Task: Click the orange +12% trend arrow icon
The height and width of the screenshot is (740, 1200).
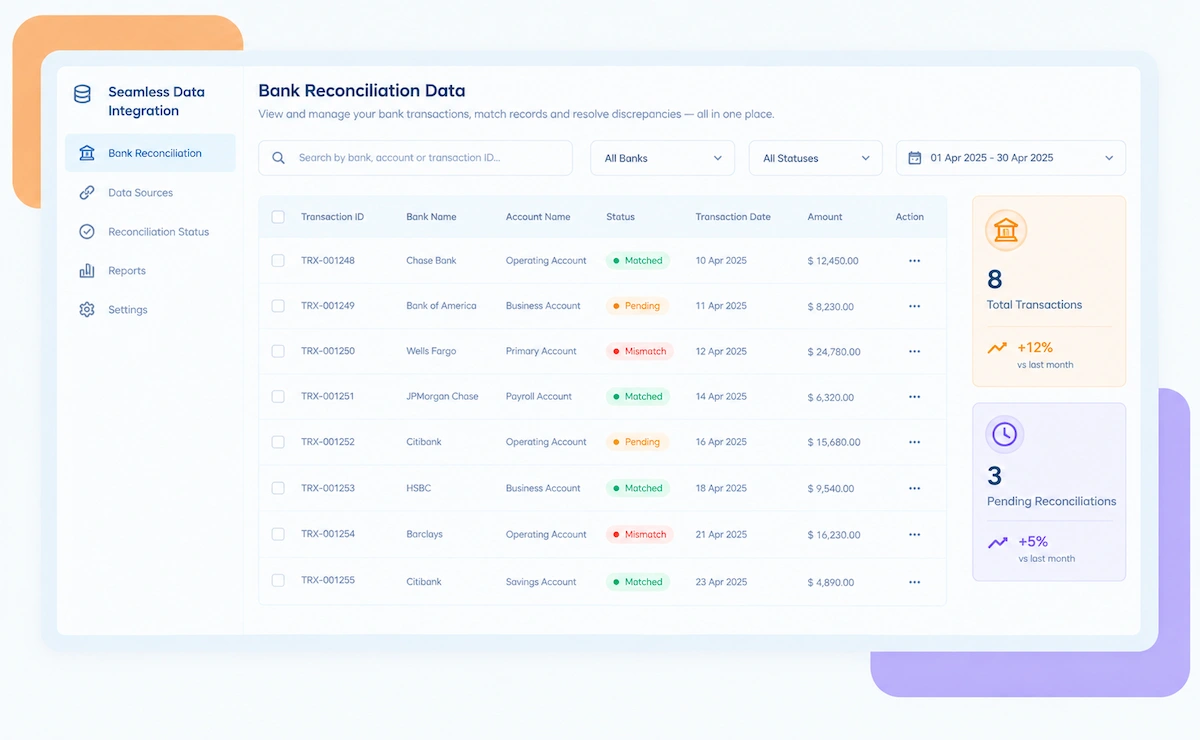Action: [997, 348]
